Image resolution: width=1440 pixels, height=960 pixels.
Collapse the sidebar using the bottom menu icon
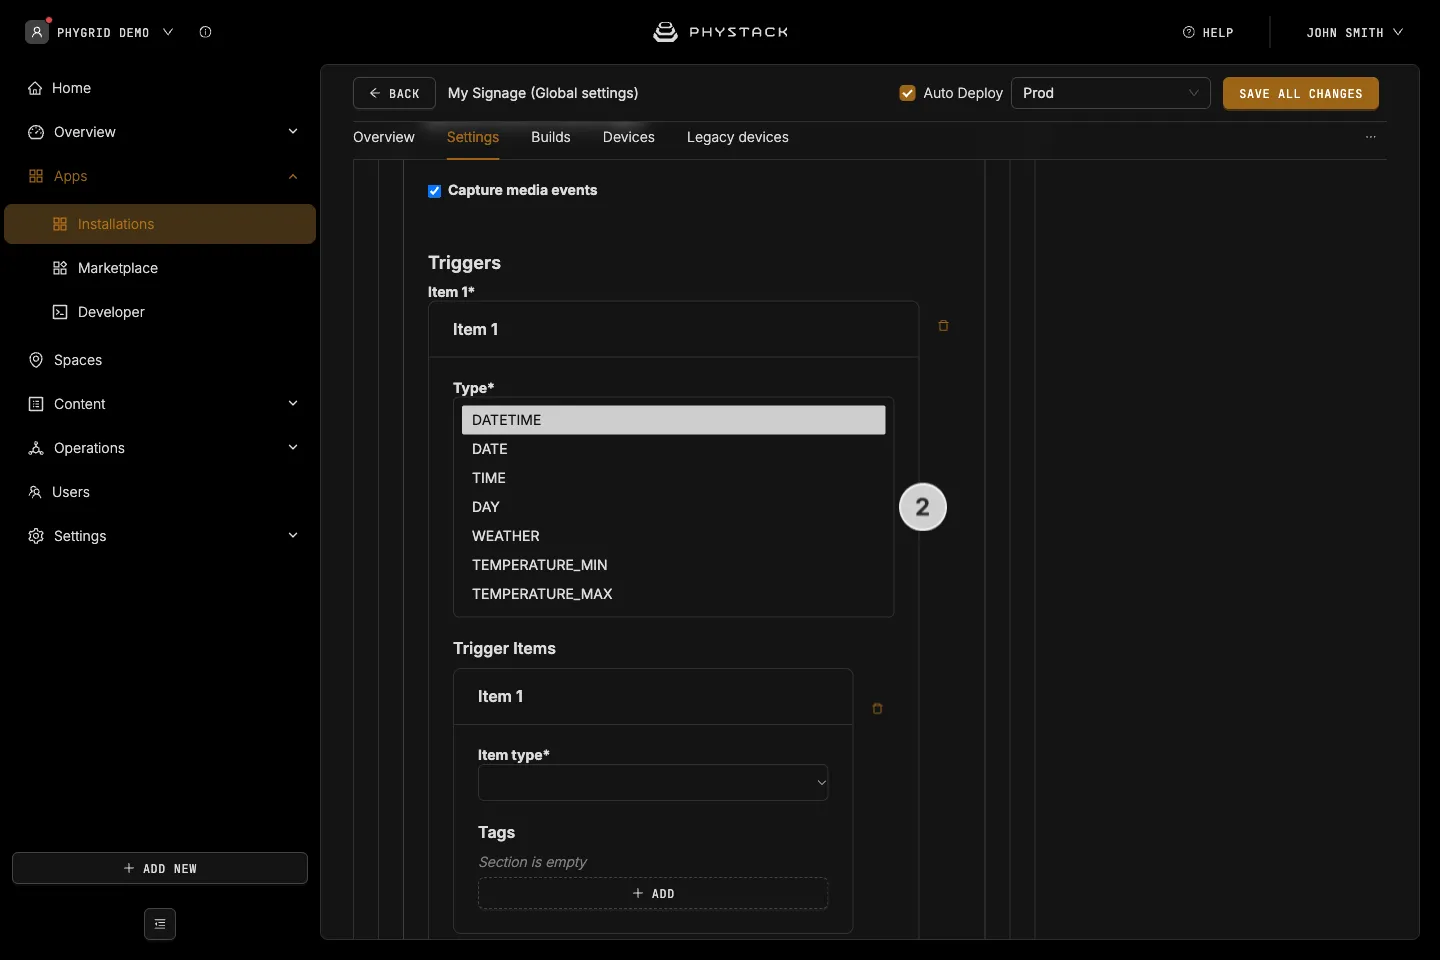(x=160, y=924)
